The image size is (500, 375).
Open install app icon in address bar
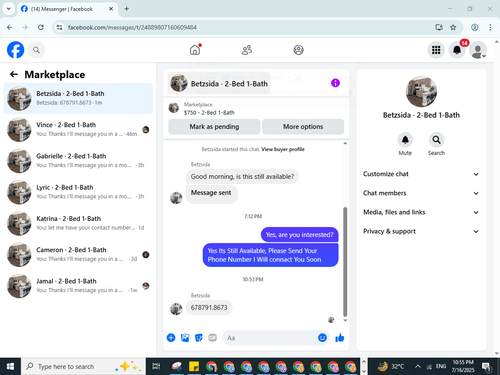[x=439, y=27]
